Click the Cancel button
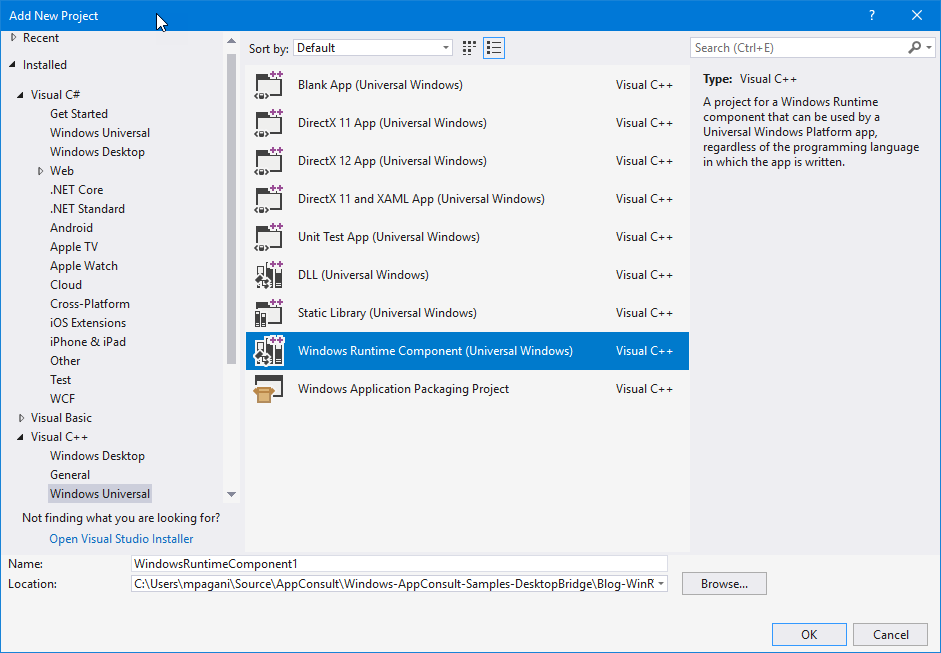Image resolution: width=941 pixels, height=653 pixels. point(890,634)
